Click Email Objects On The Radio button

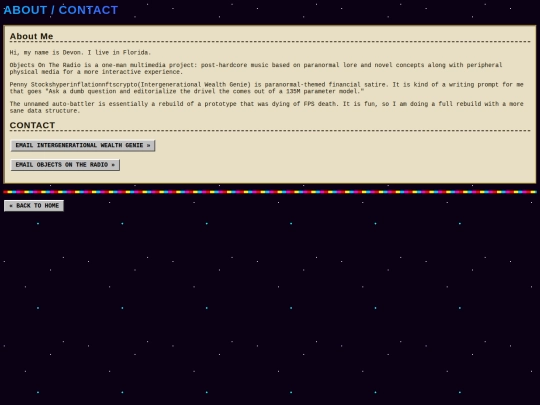point(65,165)
